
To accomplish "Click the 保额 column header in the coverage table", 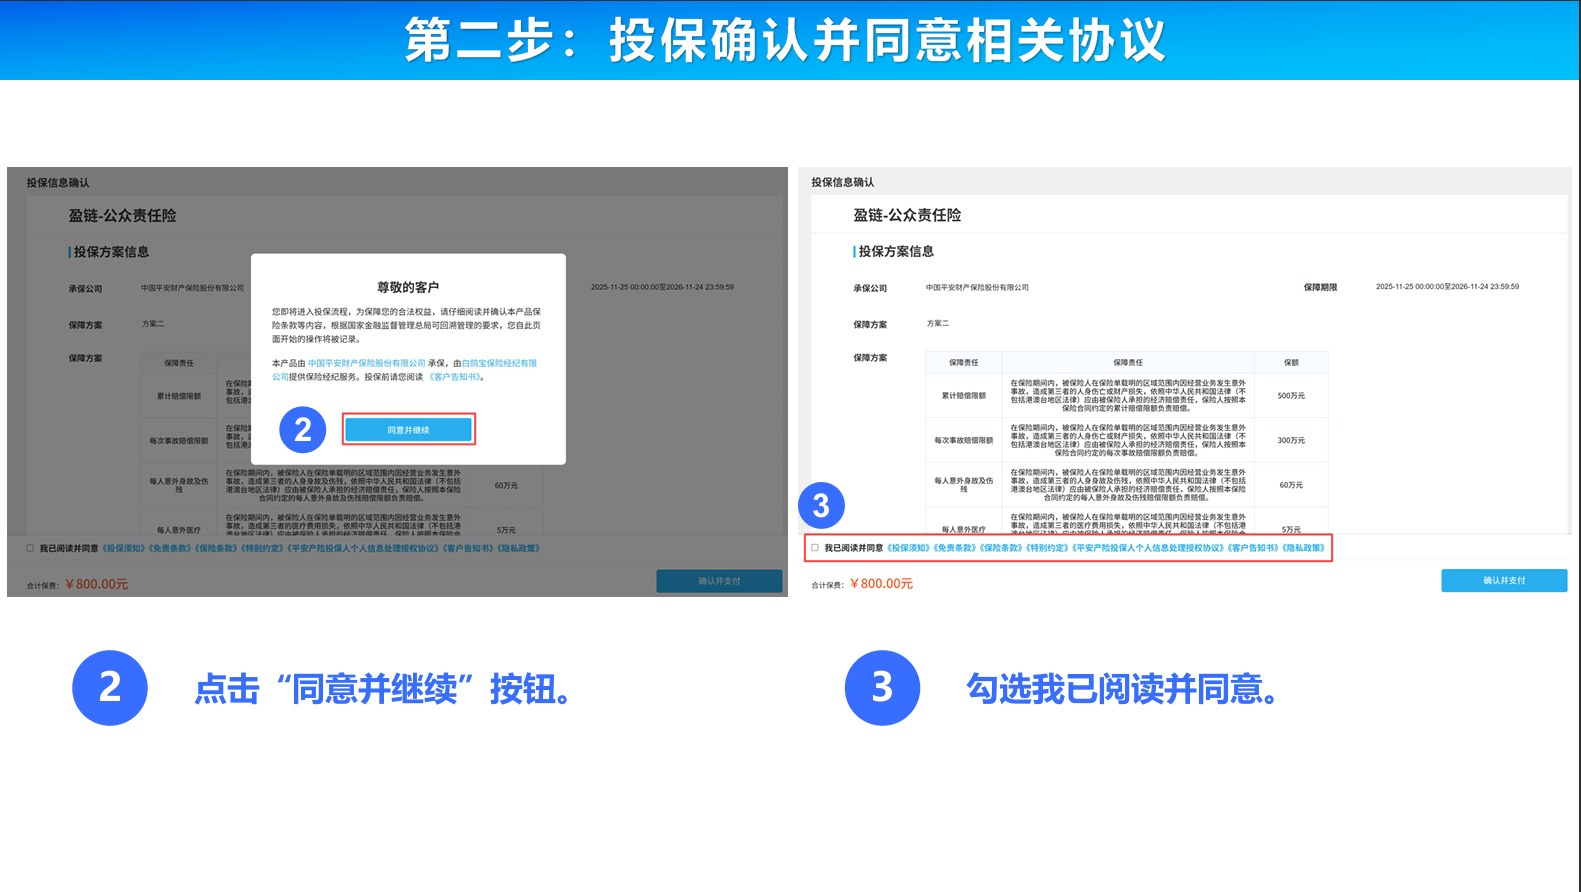I will (x=1291, y=362).
